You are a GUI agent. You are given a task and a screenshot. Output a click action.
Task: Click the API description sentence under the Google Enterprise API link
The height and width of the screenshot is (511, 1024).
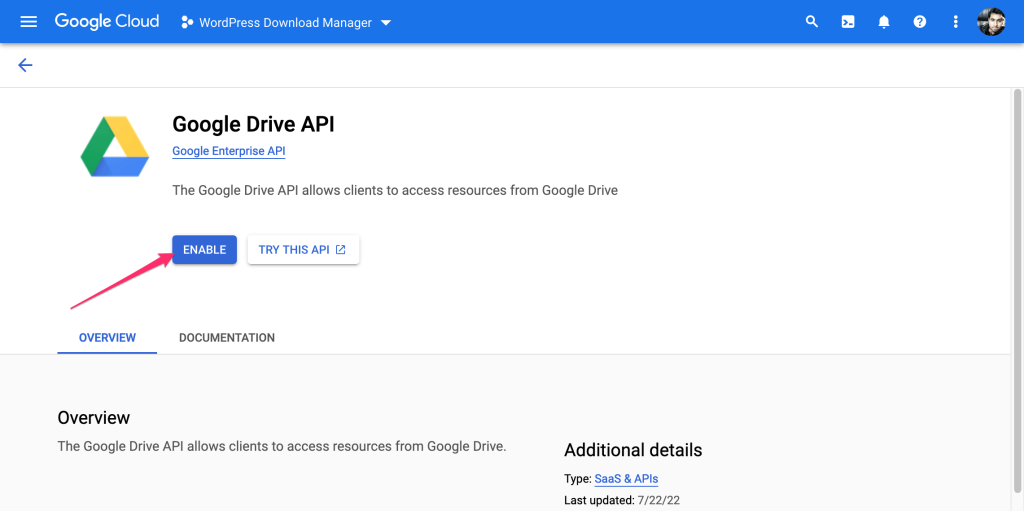click(395, 191)
